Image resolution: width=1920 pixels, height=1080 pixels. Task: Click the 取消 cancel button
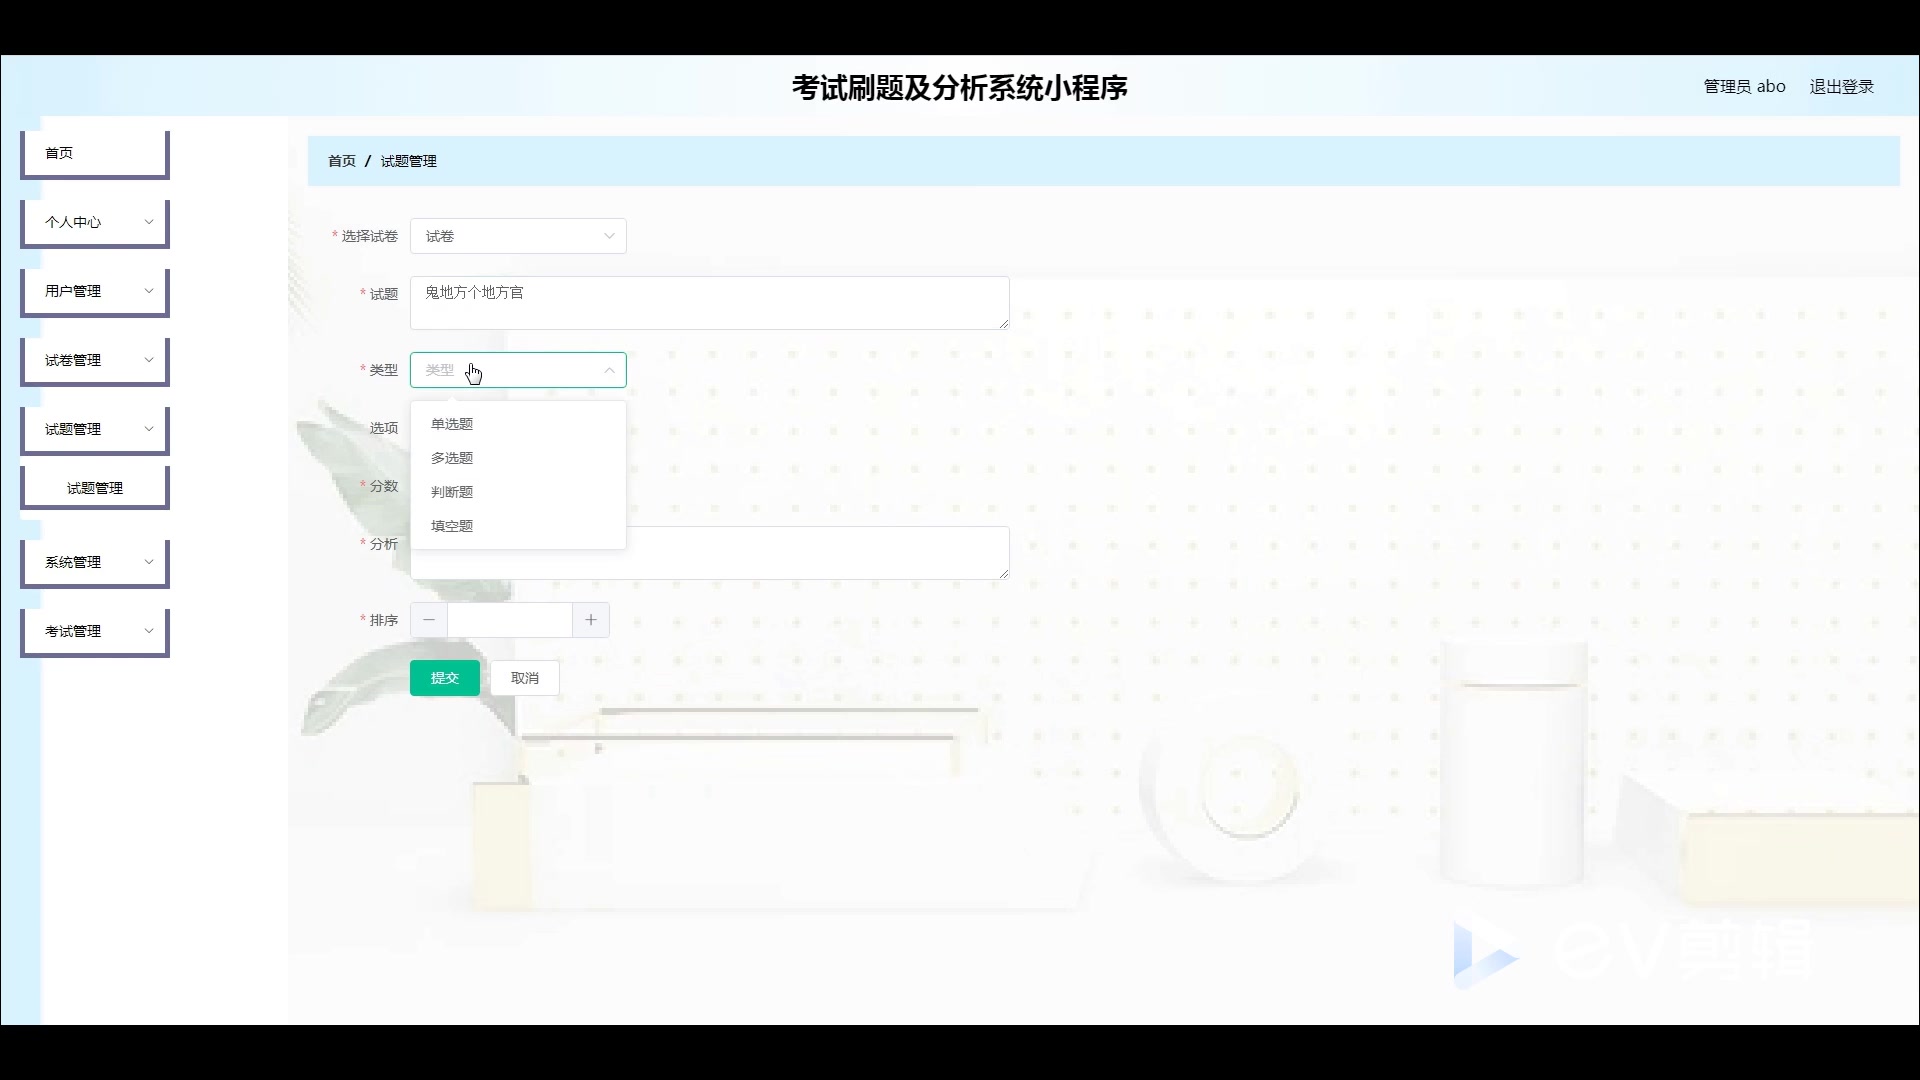tap(524, 677)
